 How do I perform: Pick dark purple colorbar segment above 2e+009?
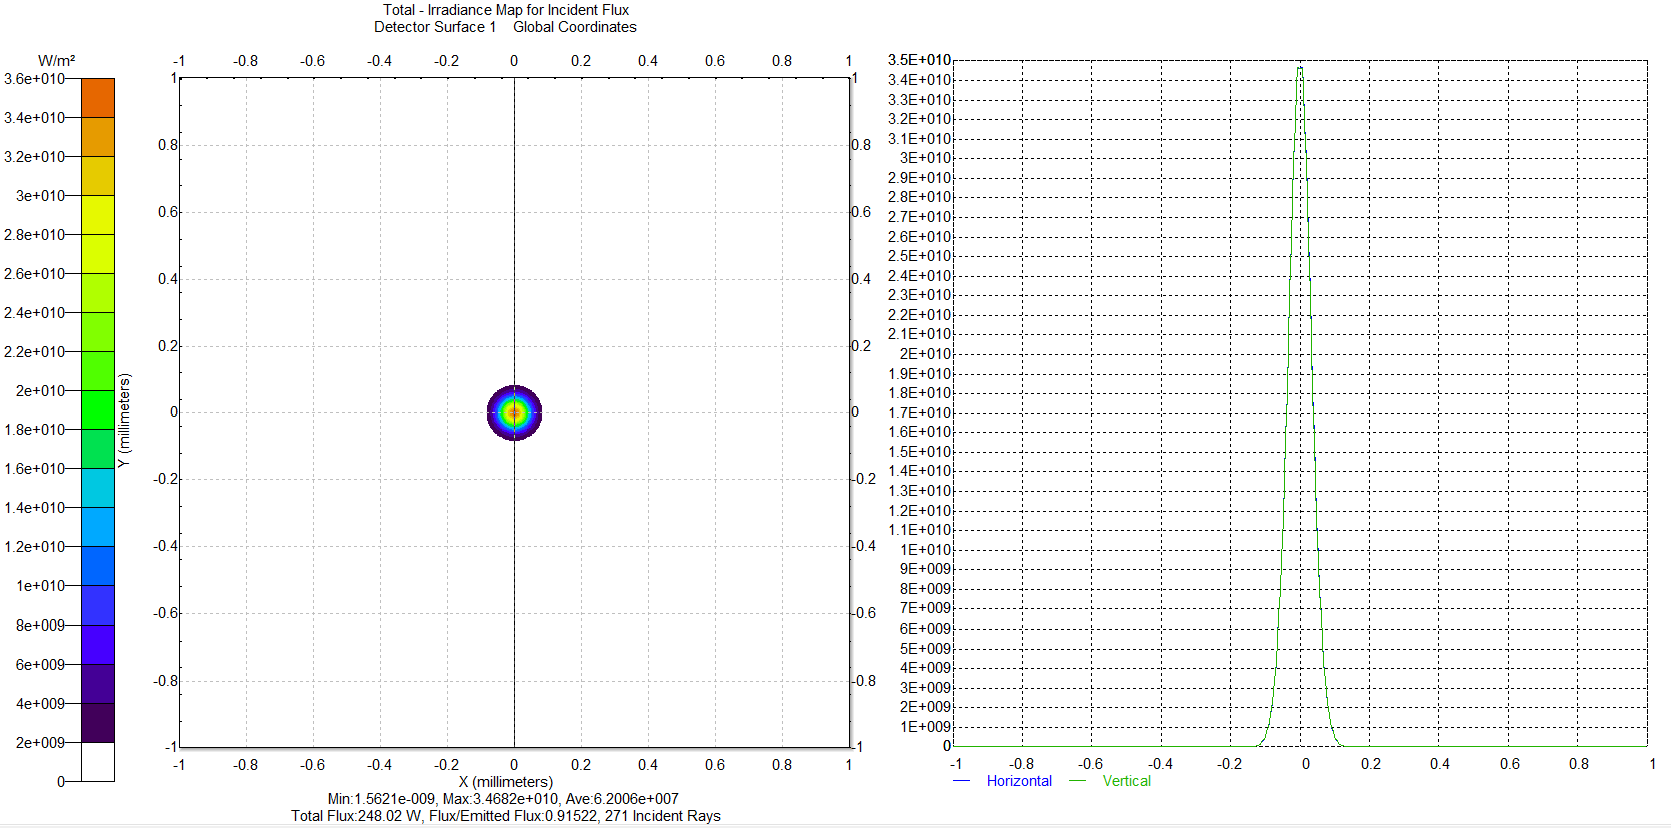tap(97, 722)
